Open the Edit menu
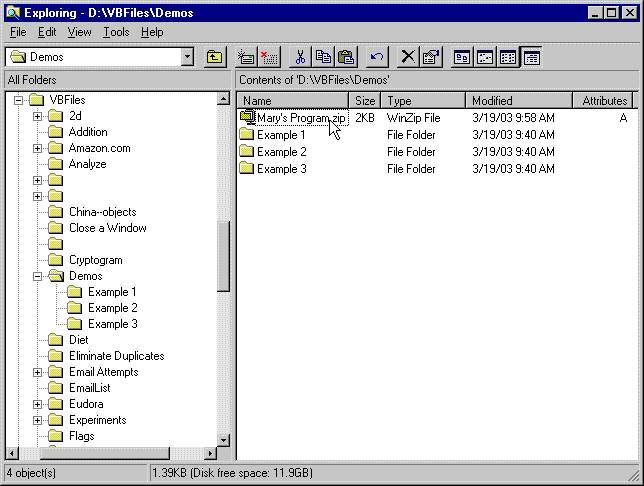 (x=47, y=32)
